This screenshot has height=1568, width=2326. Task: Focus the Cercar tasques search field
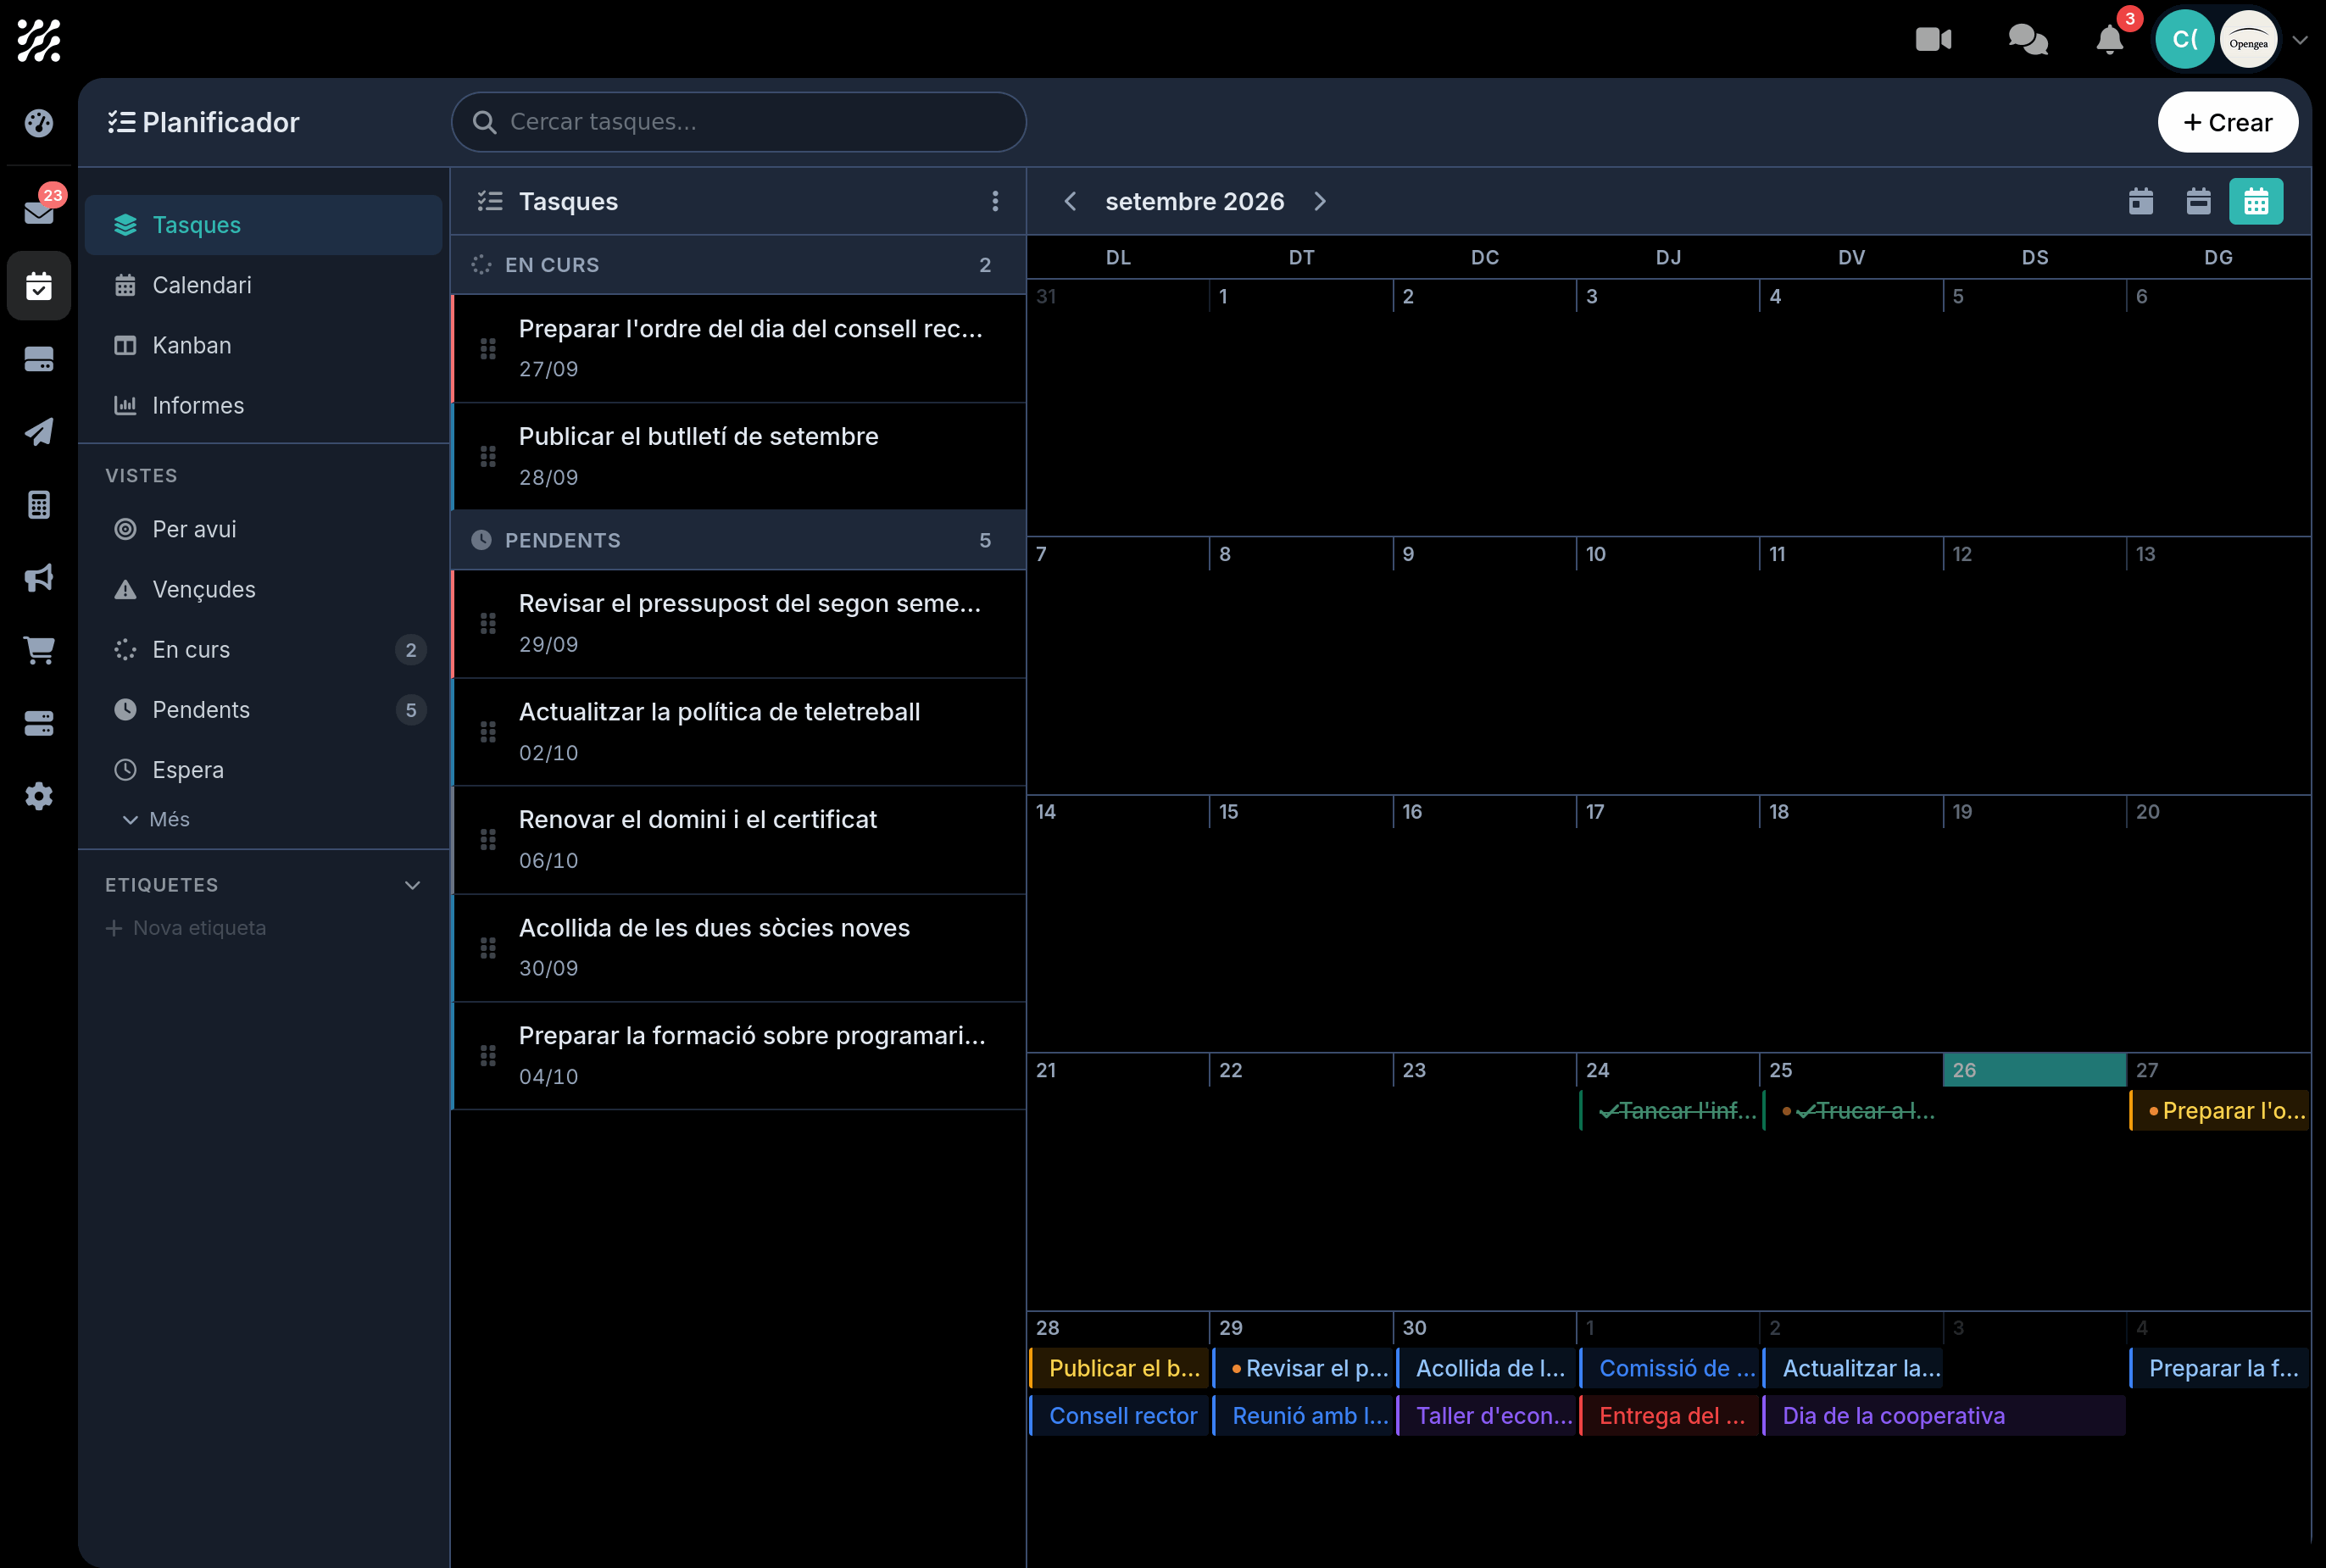[738, 122]
